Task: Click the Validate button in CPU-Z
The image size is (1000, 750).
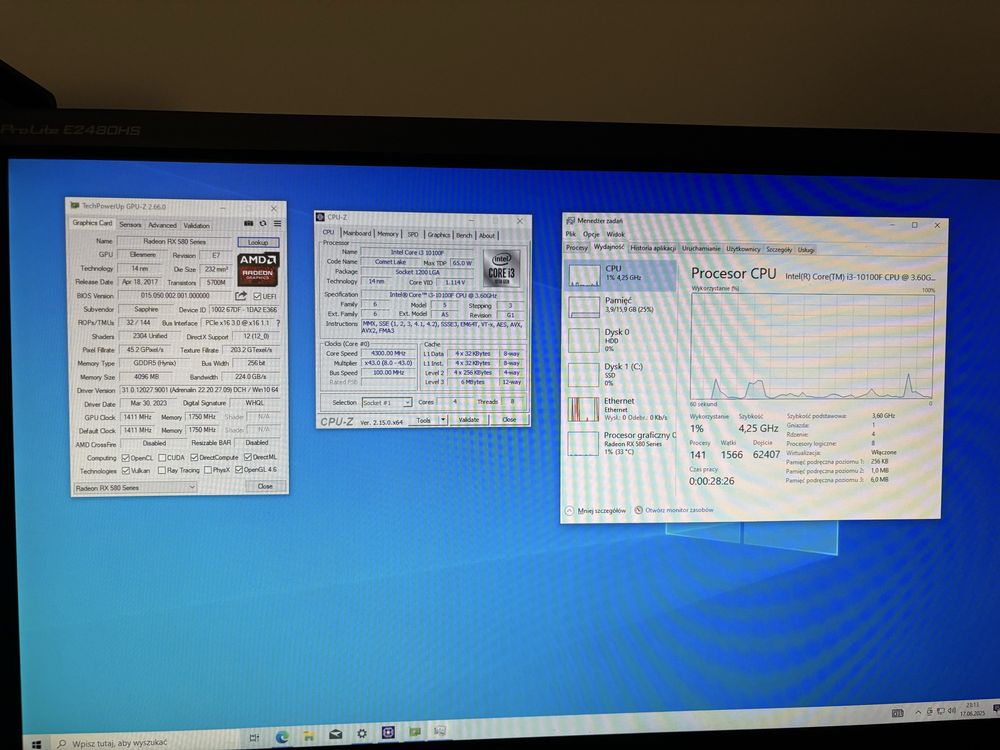Action: (469, 420)
